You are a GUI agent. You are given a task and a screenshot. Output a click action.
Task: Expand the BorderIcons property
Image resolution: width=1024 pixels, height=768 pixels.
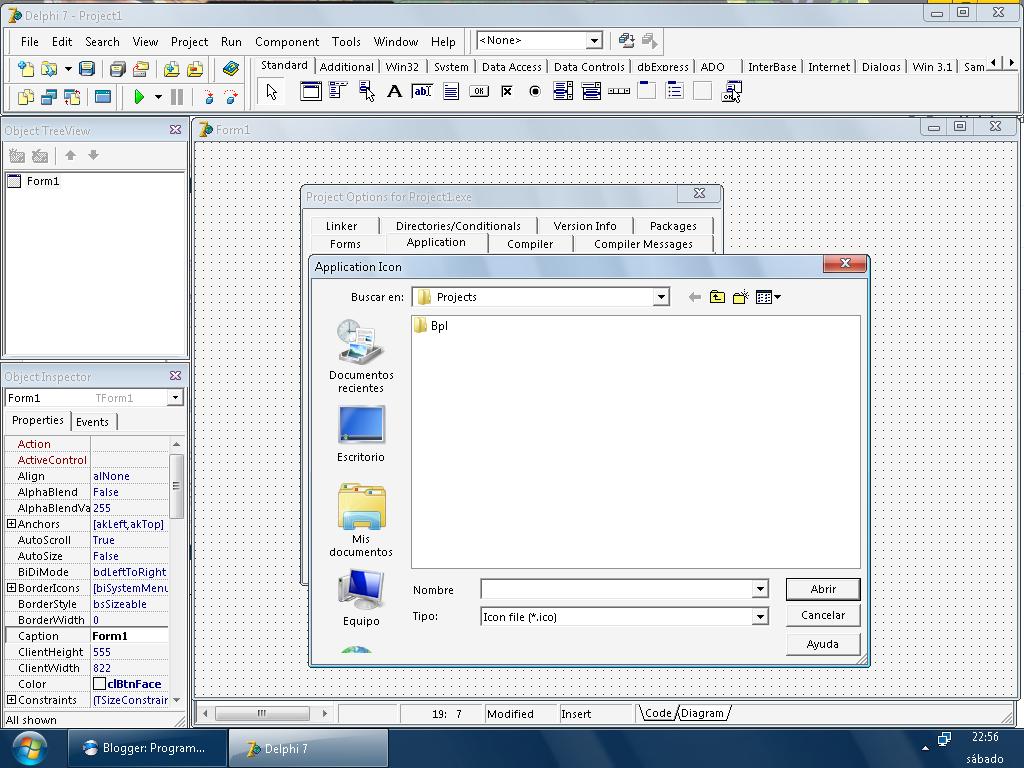tap(11, 588)
